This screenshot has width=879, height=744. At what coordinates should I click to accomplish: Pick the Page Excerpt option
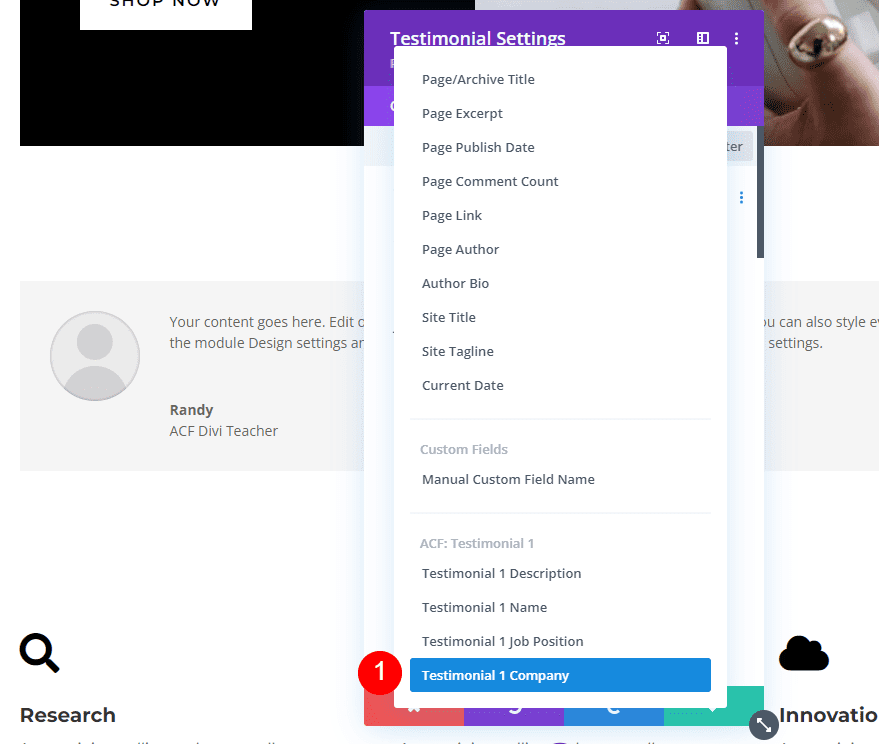click(462, 113)
